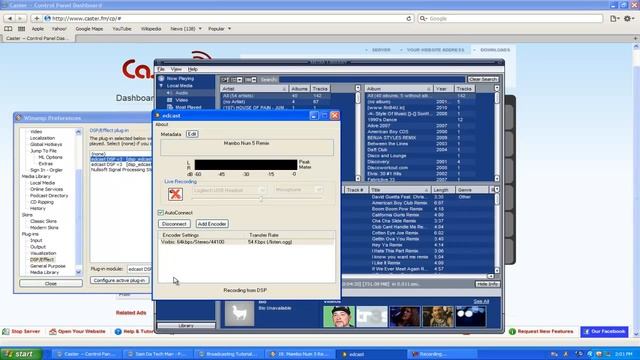The height and width of the screenshot is (360, 640).
Task: Click the add bookmark plus button
Action: point(36,18)
